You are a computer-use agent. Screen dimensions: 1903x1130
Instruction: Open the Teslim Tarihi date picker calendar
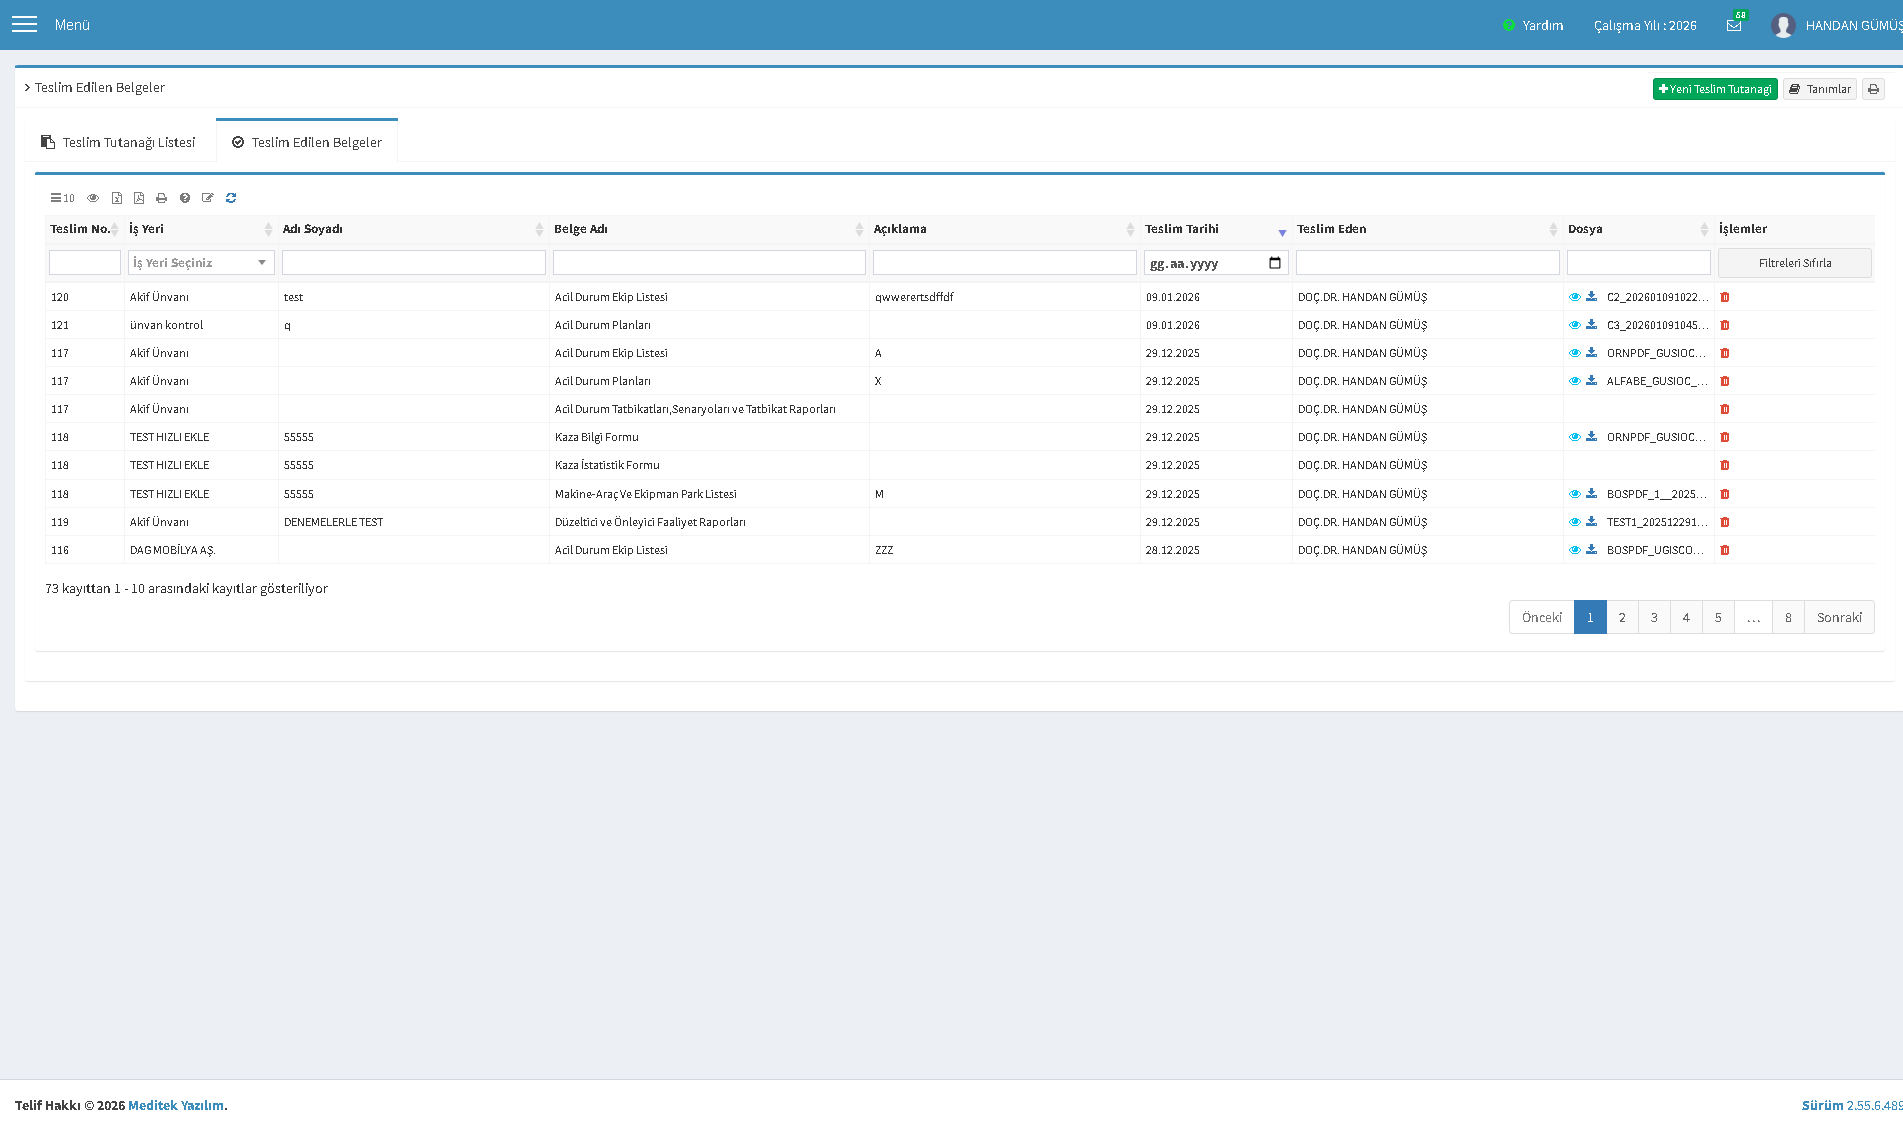(1275, 263)
